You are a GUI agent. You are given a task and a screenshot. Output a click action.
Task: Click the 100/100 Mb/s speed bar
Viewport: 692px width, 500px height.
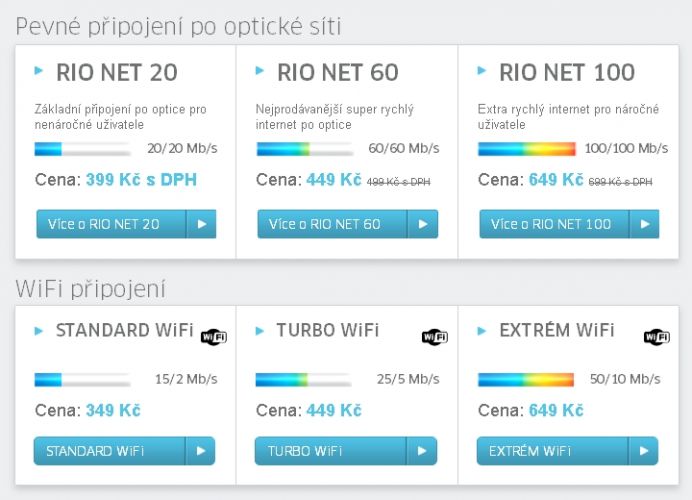click(x=527, y=149)
